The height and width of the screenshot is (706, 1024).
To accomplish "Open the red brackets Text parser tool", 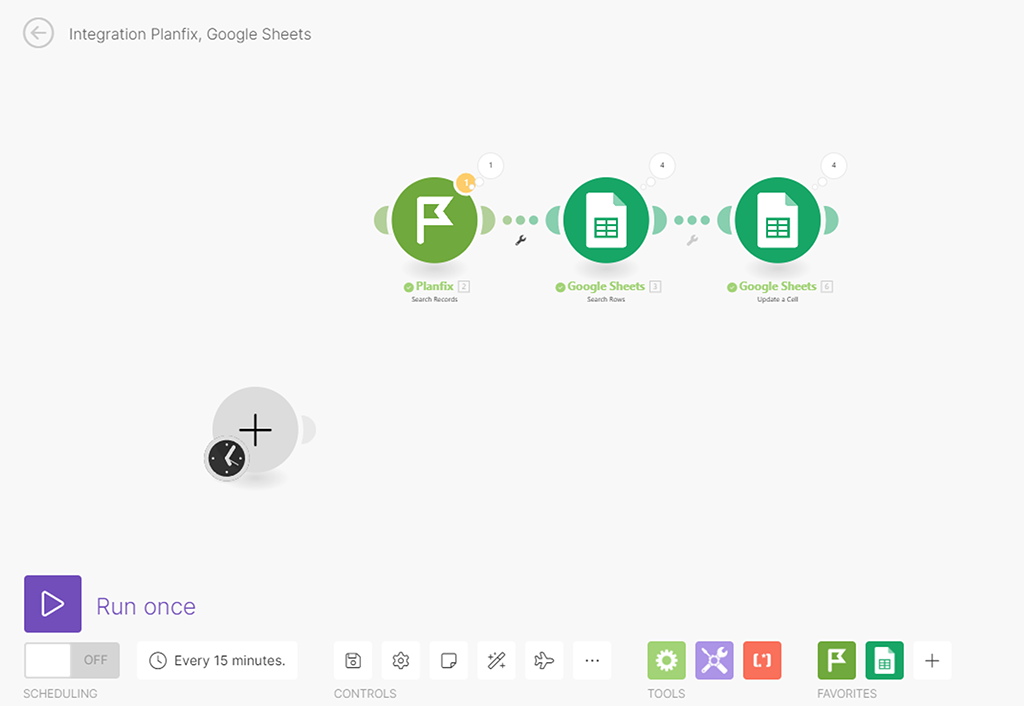I will [762, 660].
